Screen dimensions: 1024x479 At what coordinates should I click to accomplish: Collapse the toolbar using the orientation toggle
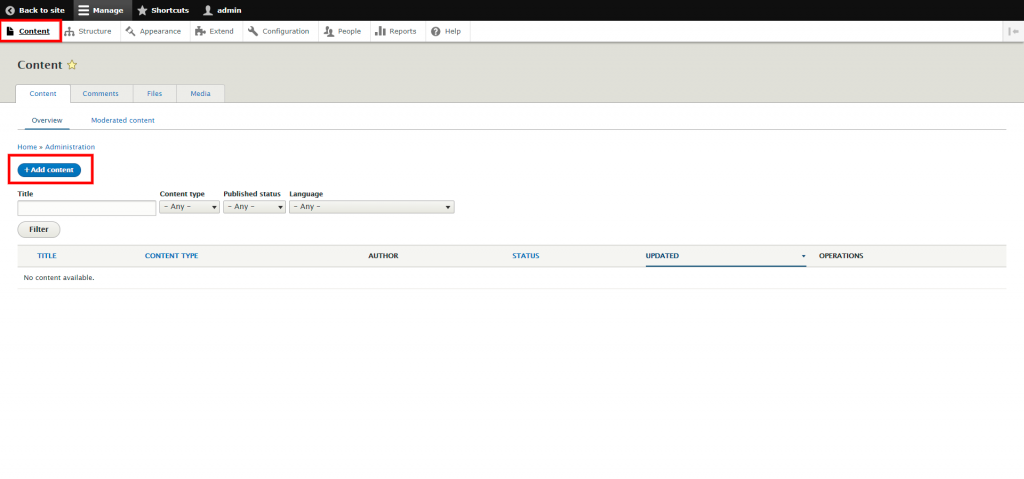pyautogui.click(x=1013, y=31)
